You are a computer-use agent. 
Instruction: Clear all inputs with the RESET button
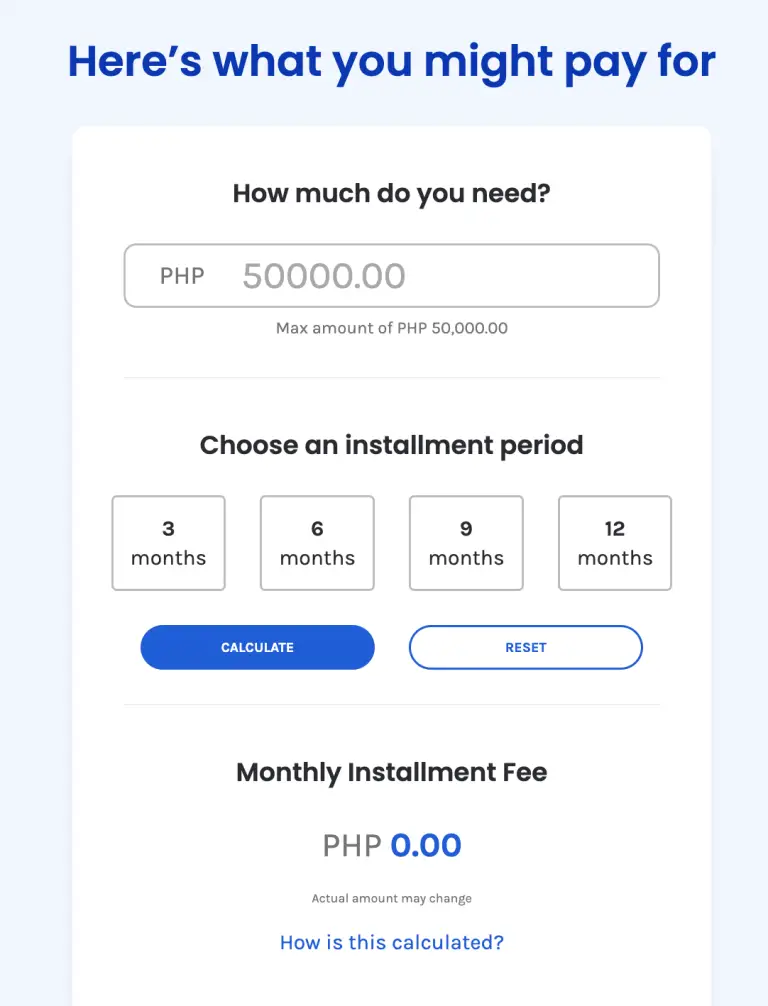pyautogui.click(x=525, y=647)
